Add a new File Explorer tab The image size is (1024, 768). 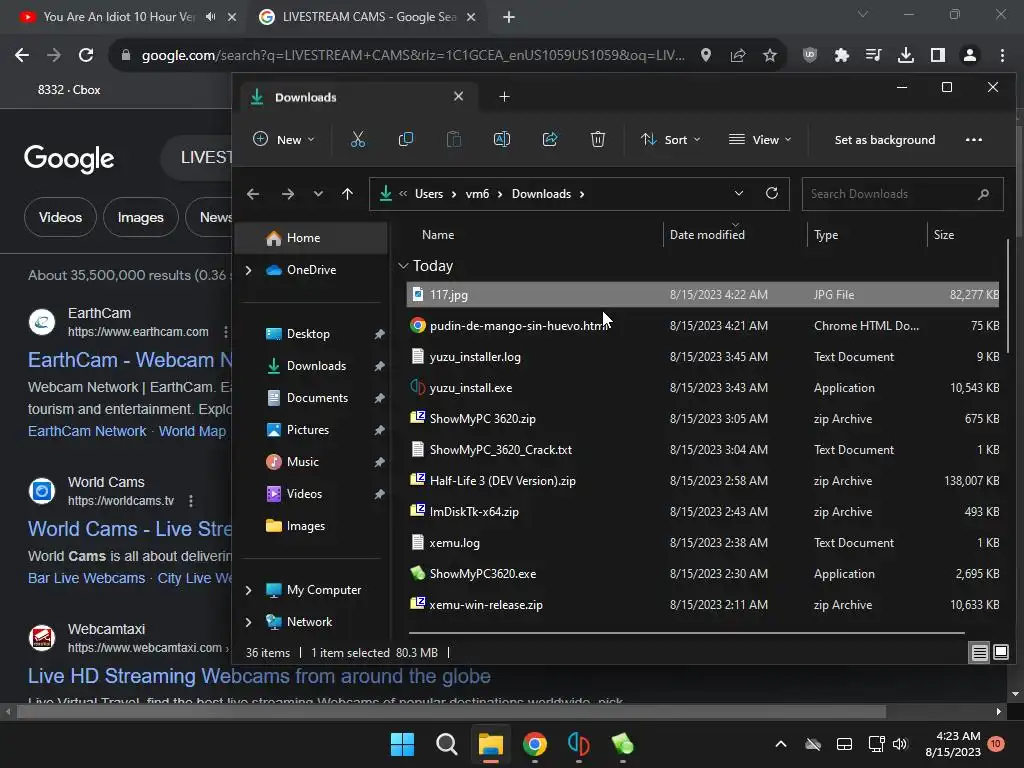(x=504, y=97)
